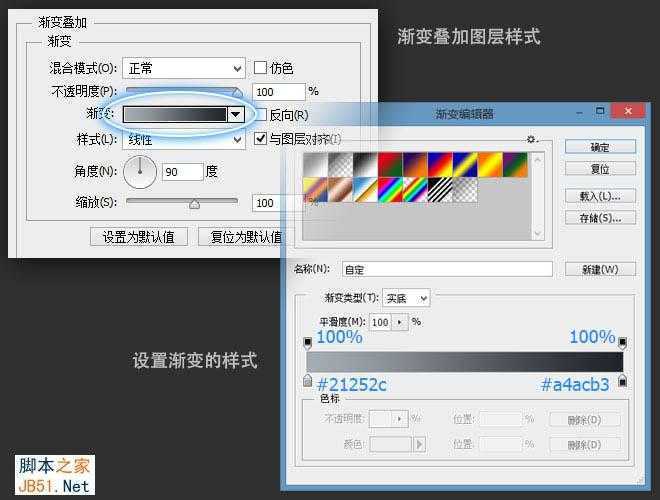Click the left opacity stop above gradient bar
Viewport: 660px width, 500px height.
[x=308, y=343]
